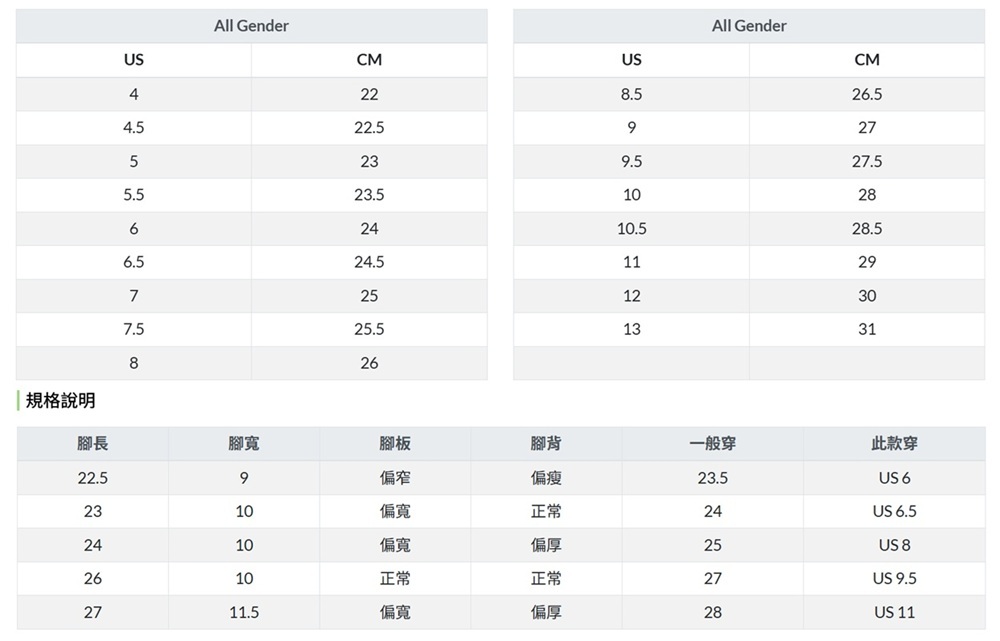Click the left All Gender table header
The width and height of the screenshot is (1000, 641).
[251, 26]
